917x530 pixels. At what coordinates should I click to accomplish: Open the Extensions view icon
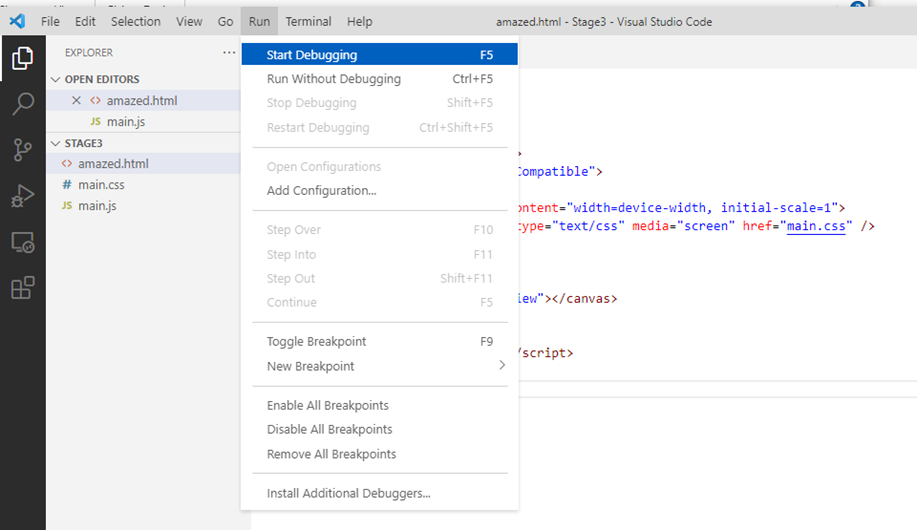pyautogui.click(x=22, y=288)
